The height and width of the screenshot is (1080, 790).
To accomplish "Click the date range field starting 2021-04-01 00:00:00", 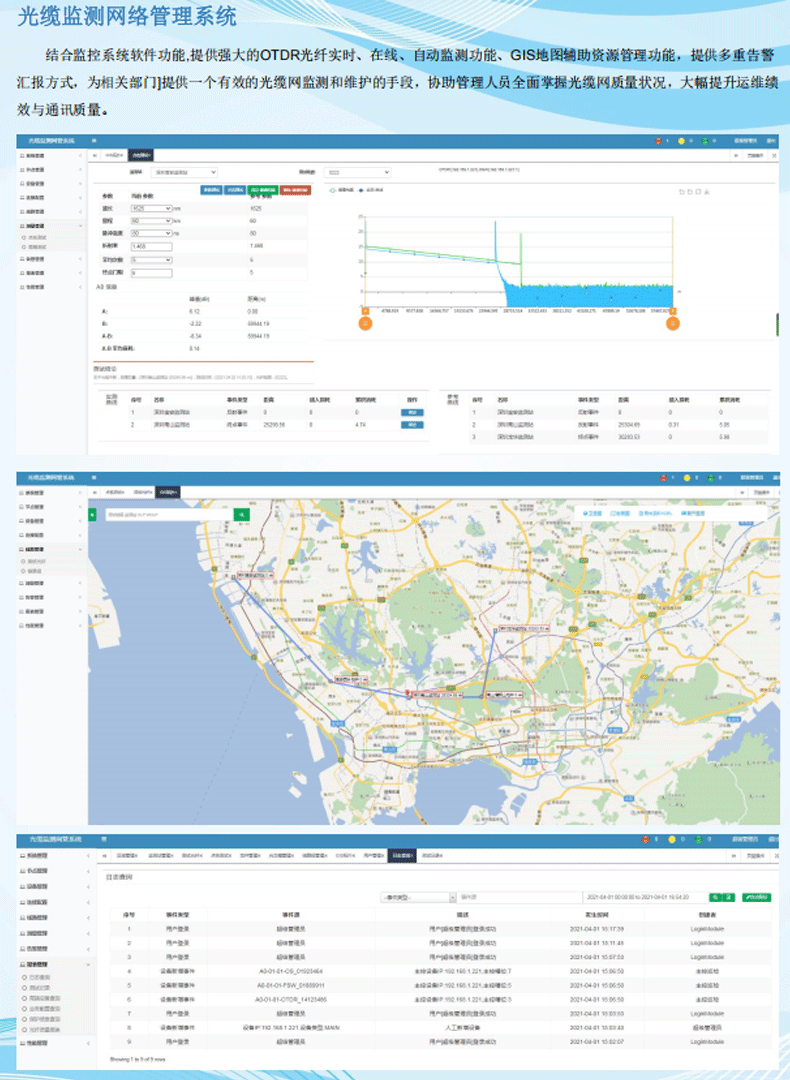I will [x=645, y=897].
